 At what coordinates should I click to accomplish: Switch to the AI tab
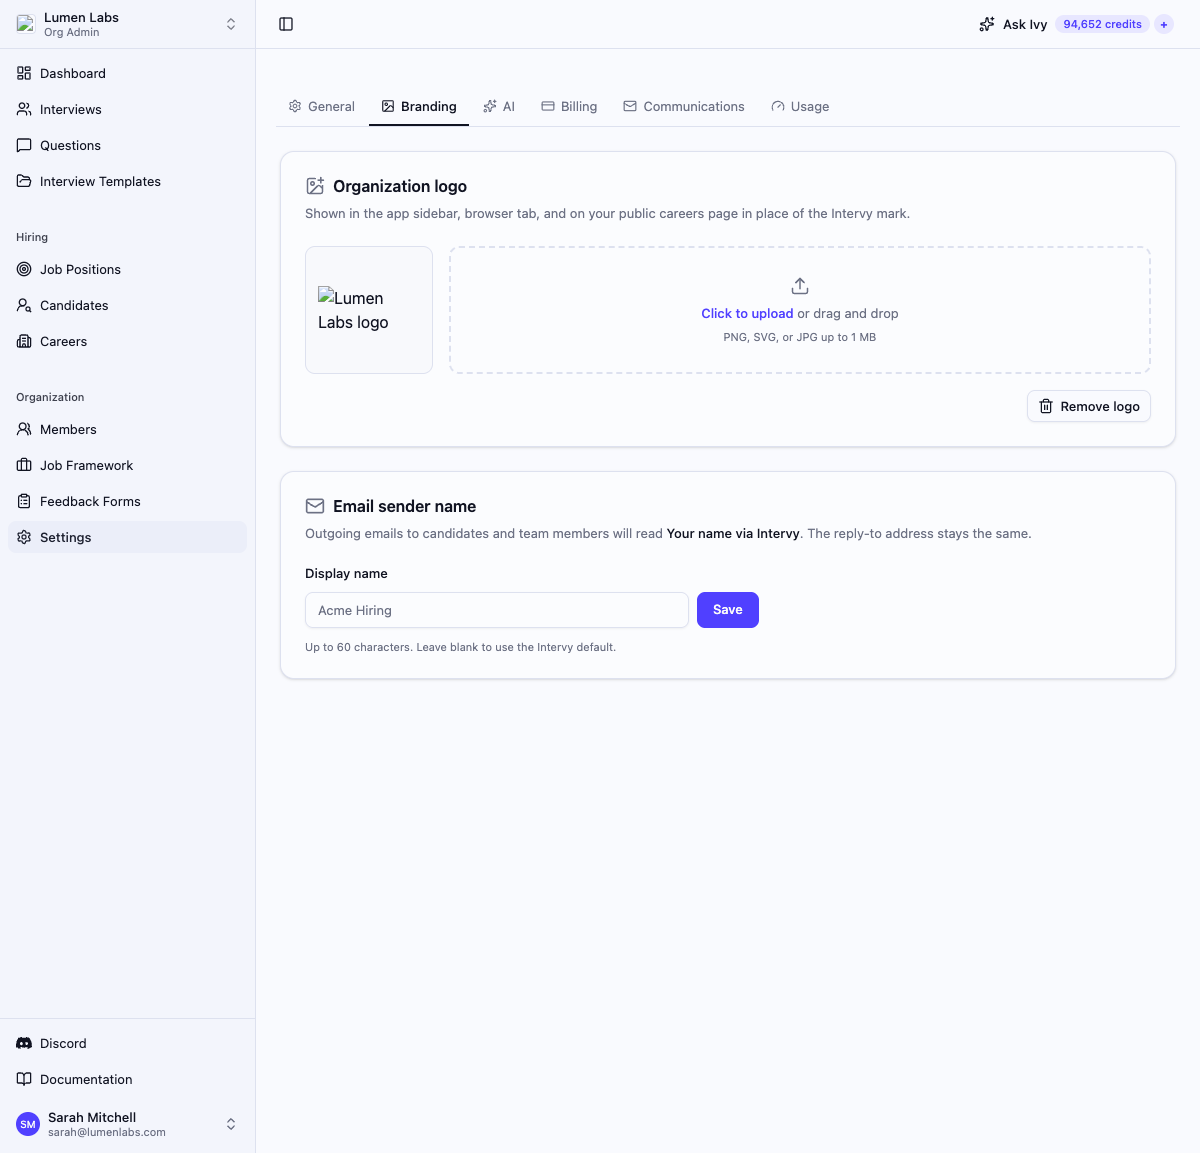click(499, 106)
